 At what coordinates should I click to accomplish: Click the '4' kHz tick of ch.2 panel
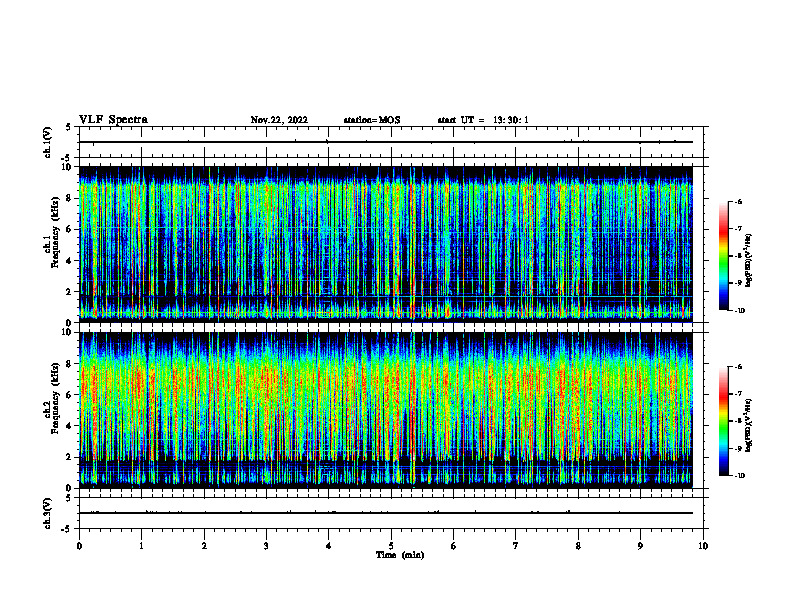click(70, 426)
